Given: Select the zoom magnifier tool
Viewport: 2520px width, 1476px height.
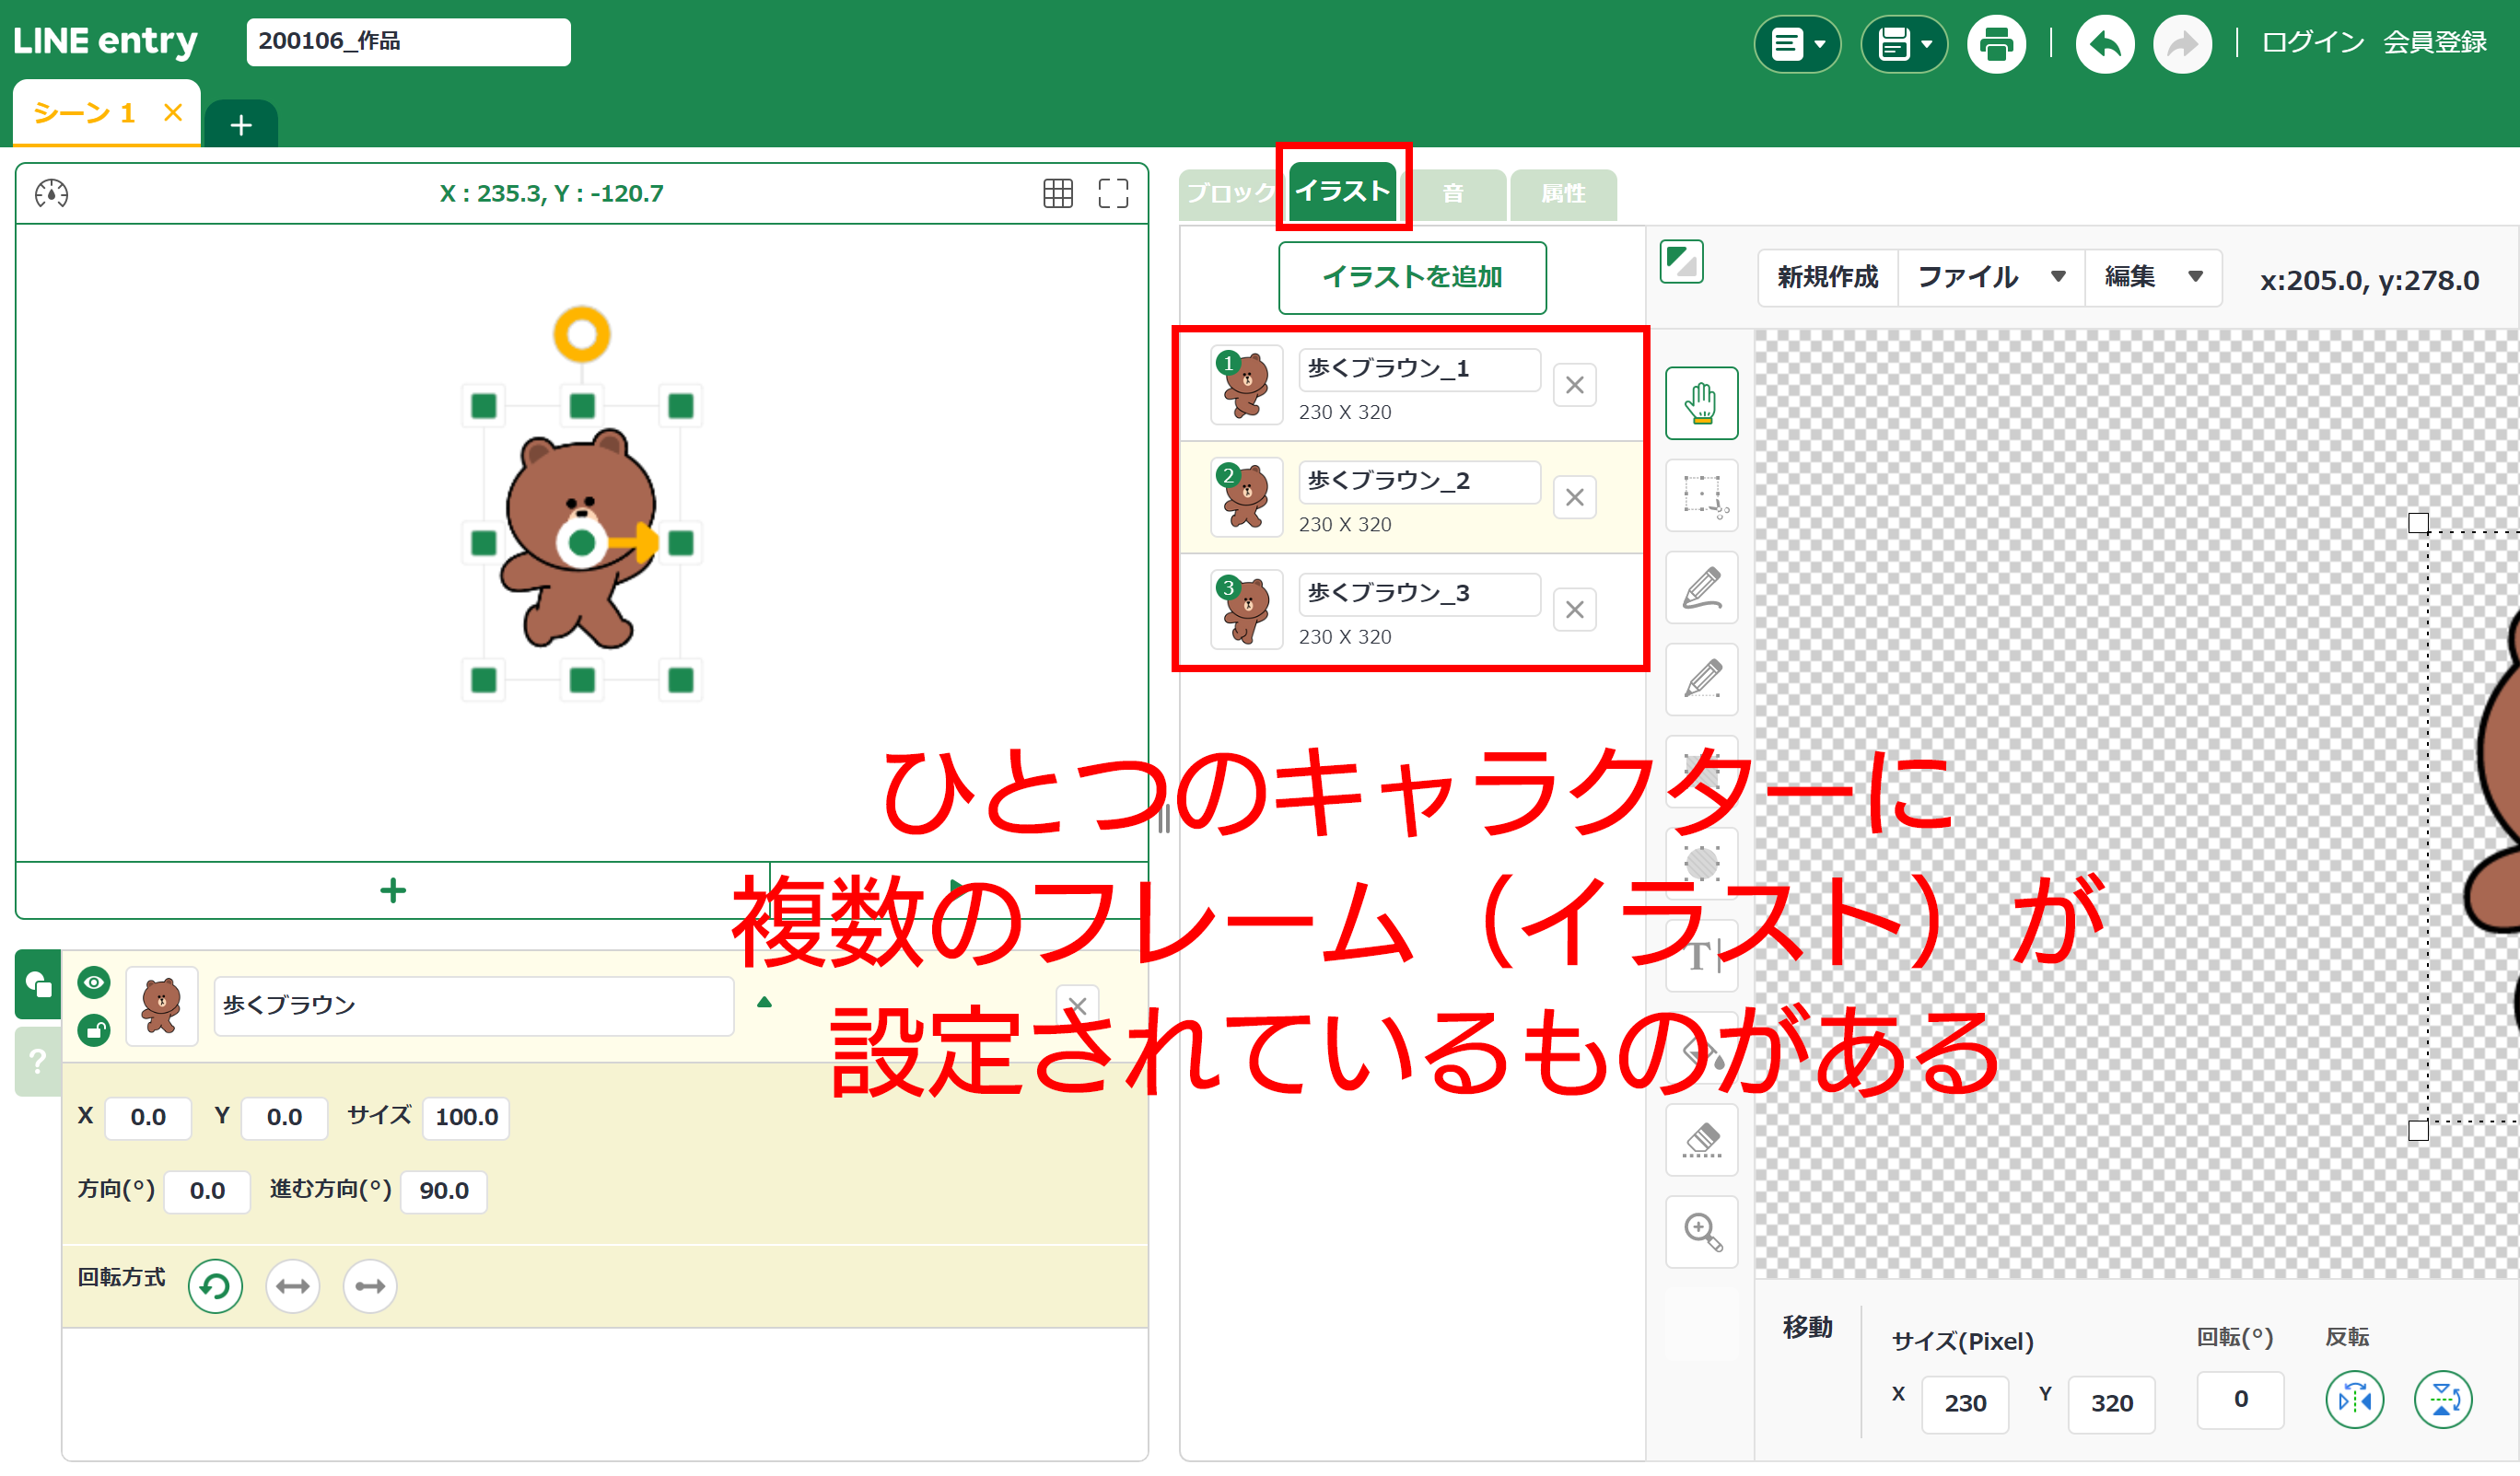Looking at the screenshot, I should click(1701, 1232).
